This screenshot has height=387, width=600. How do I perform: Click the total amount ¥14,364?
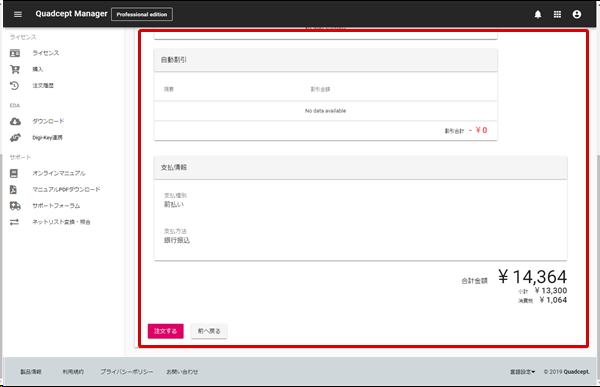(x=533, y=276)
